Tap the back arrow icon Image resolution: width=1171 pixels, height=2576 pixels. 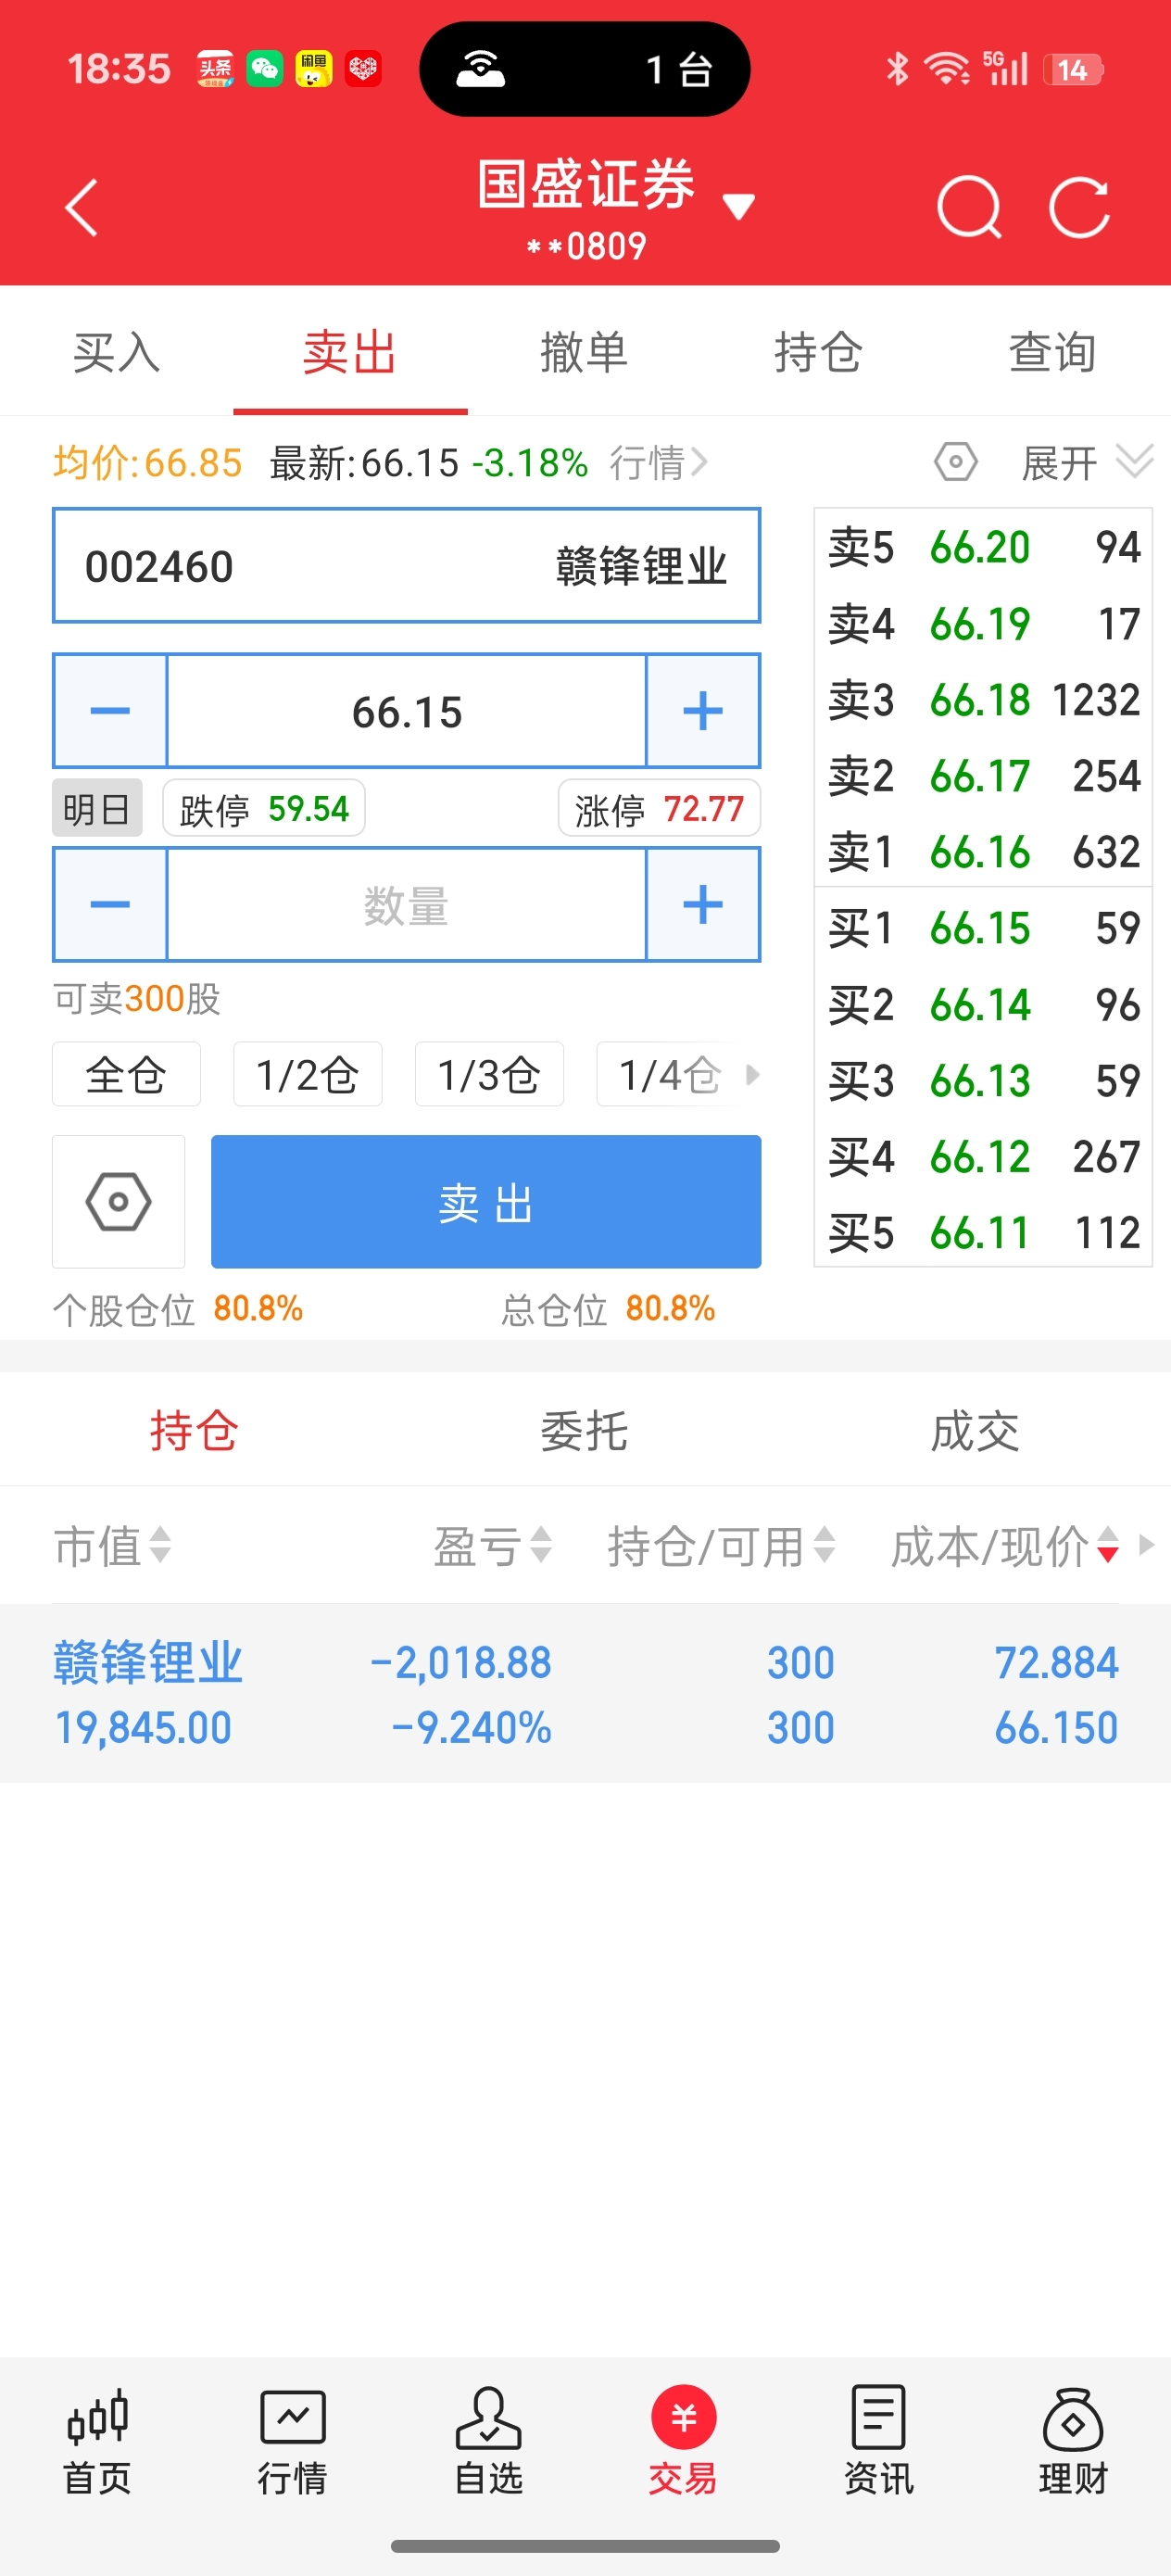(82, 208)
